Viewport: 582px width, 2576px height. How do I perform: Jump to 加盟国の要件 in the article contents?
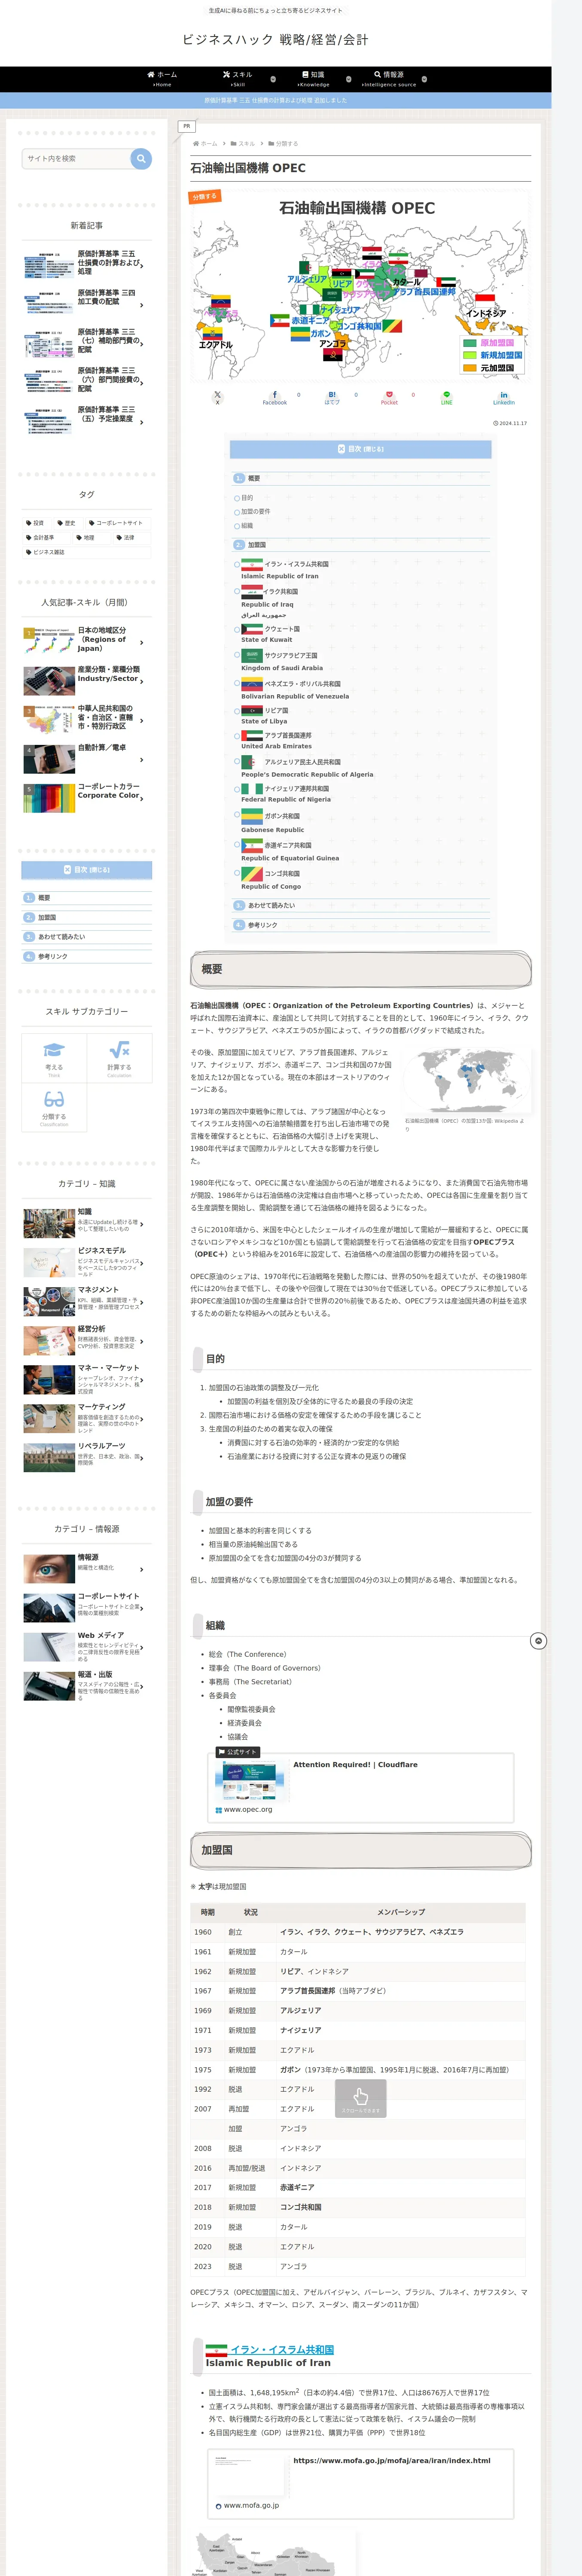pos(255,512)
